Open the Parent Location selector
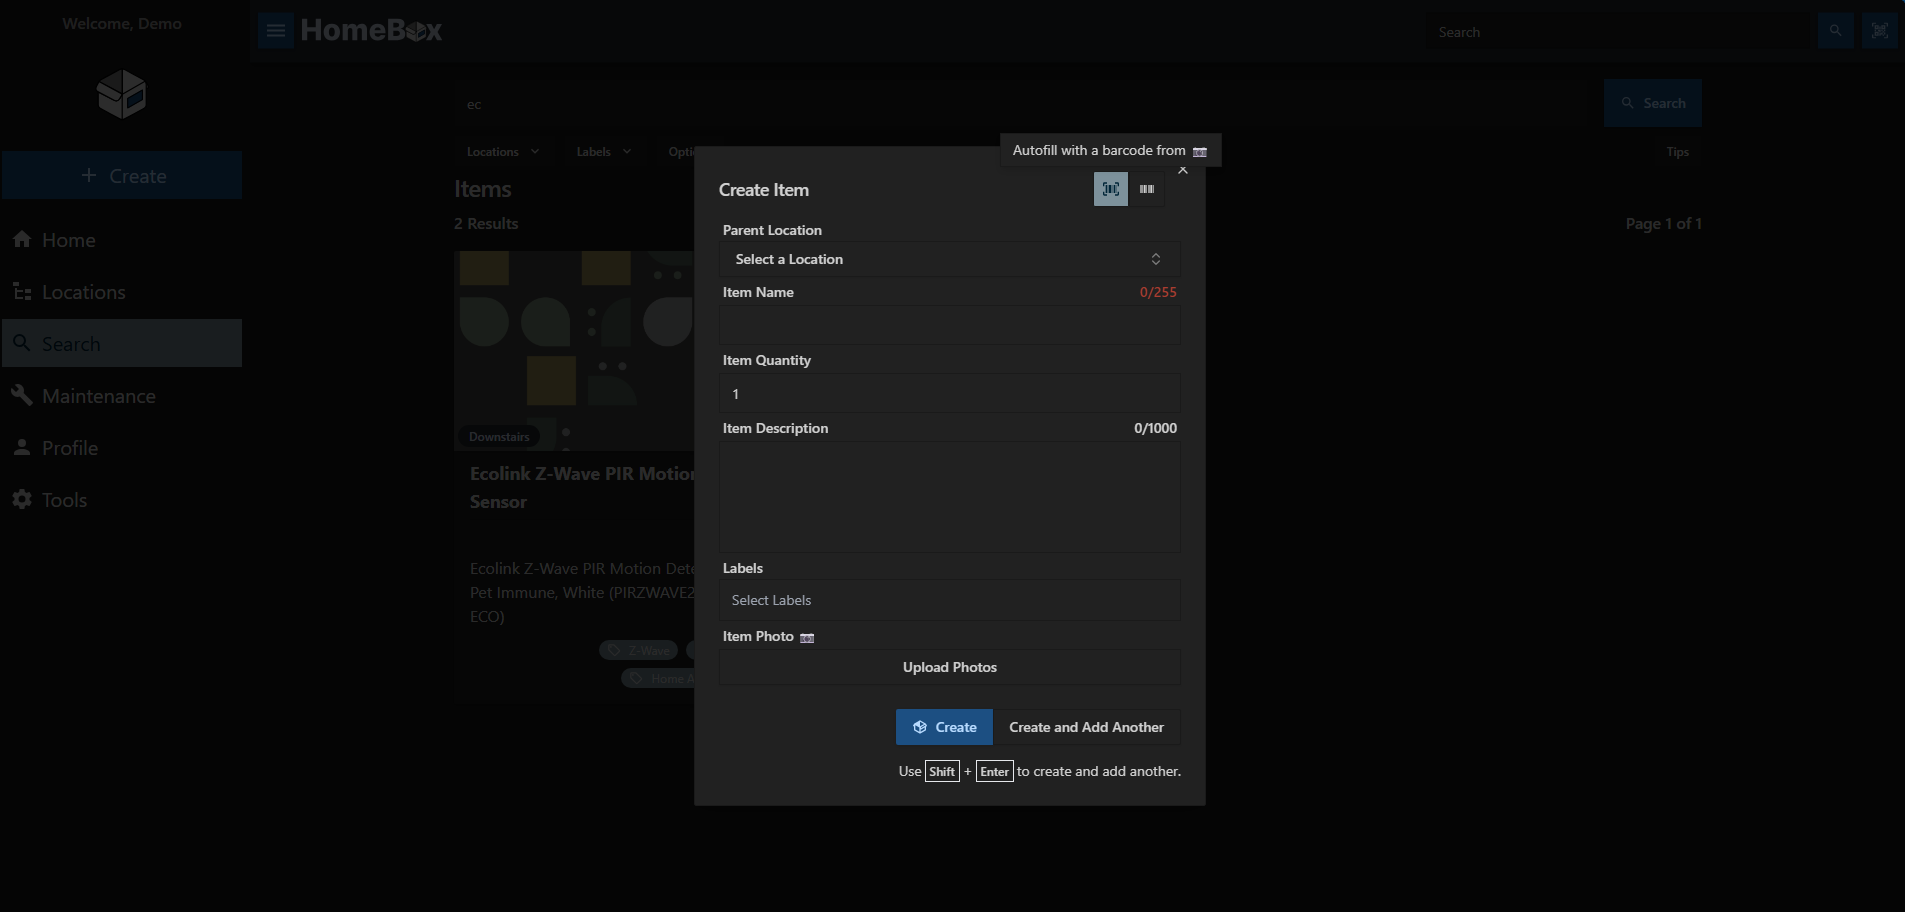This screenshot has width=1905, height=912. point(948,259)
